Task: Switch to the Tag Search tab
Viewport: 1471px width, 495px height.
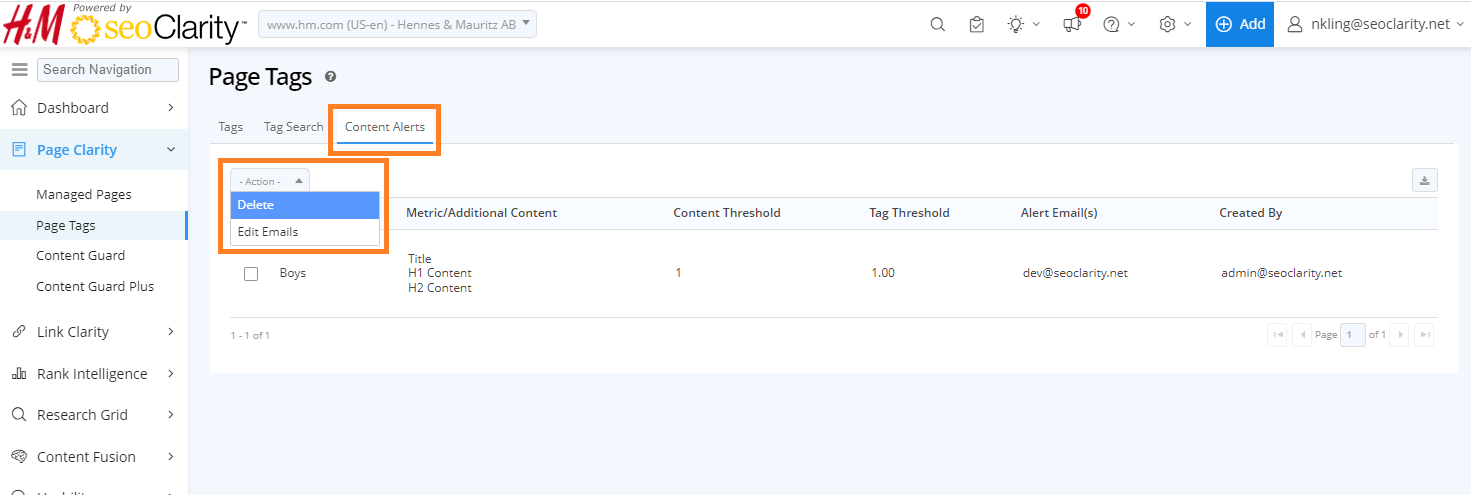Action: pos(293,127)
